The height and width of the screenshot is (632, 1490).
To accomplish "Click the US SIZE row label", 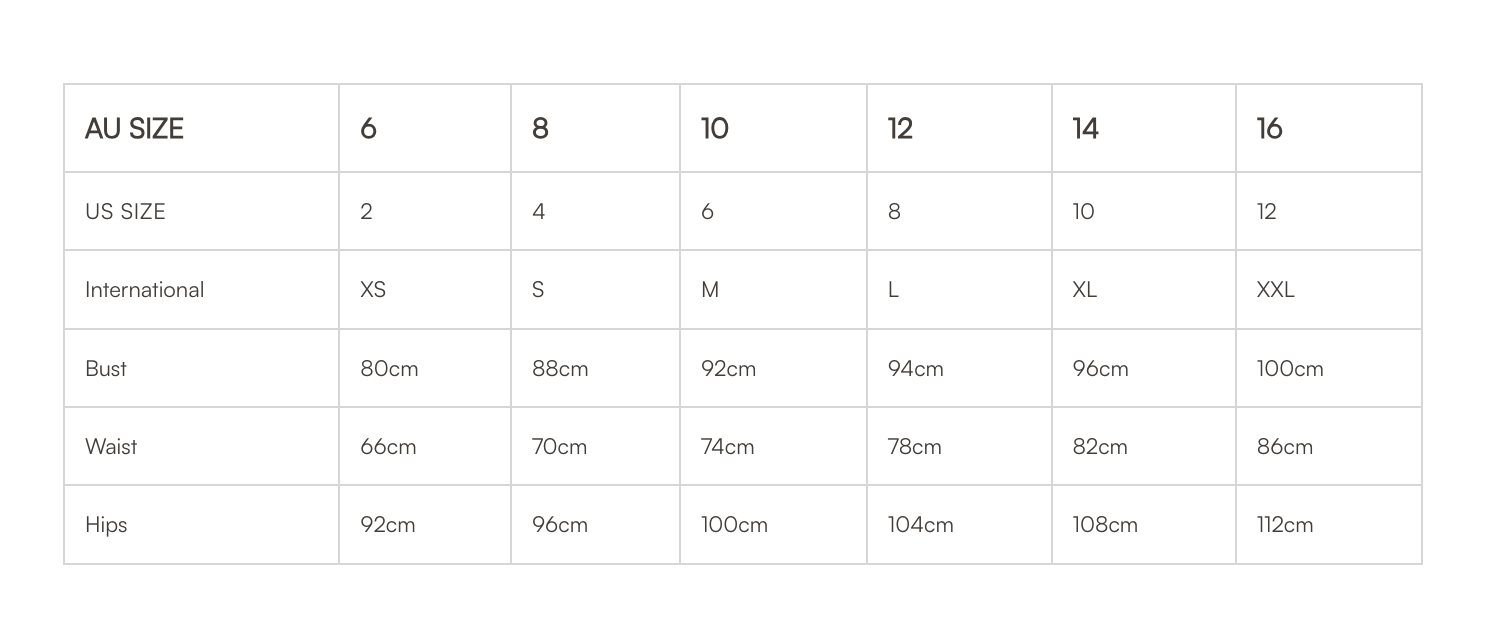I will coord(201,211).
